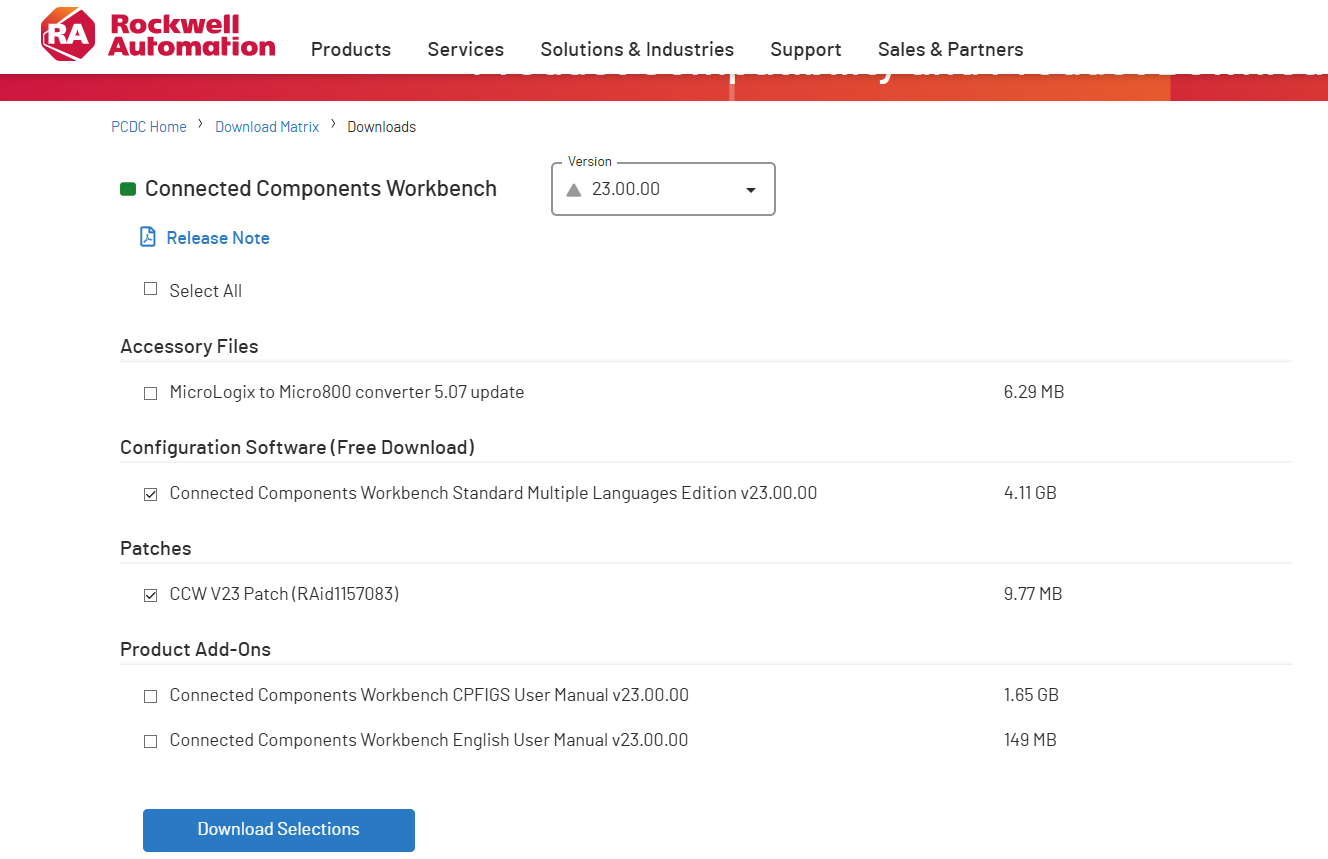Open the Support menu
This screenshot has width=1328, height=859.
[x=806, y=49]
